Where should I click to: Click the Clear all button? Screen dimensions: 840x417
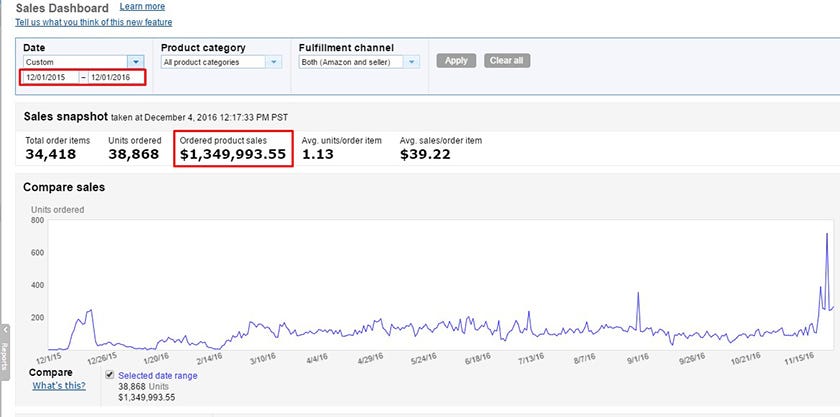(x=507, y=61)
